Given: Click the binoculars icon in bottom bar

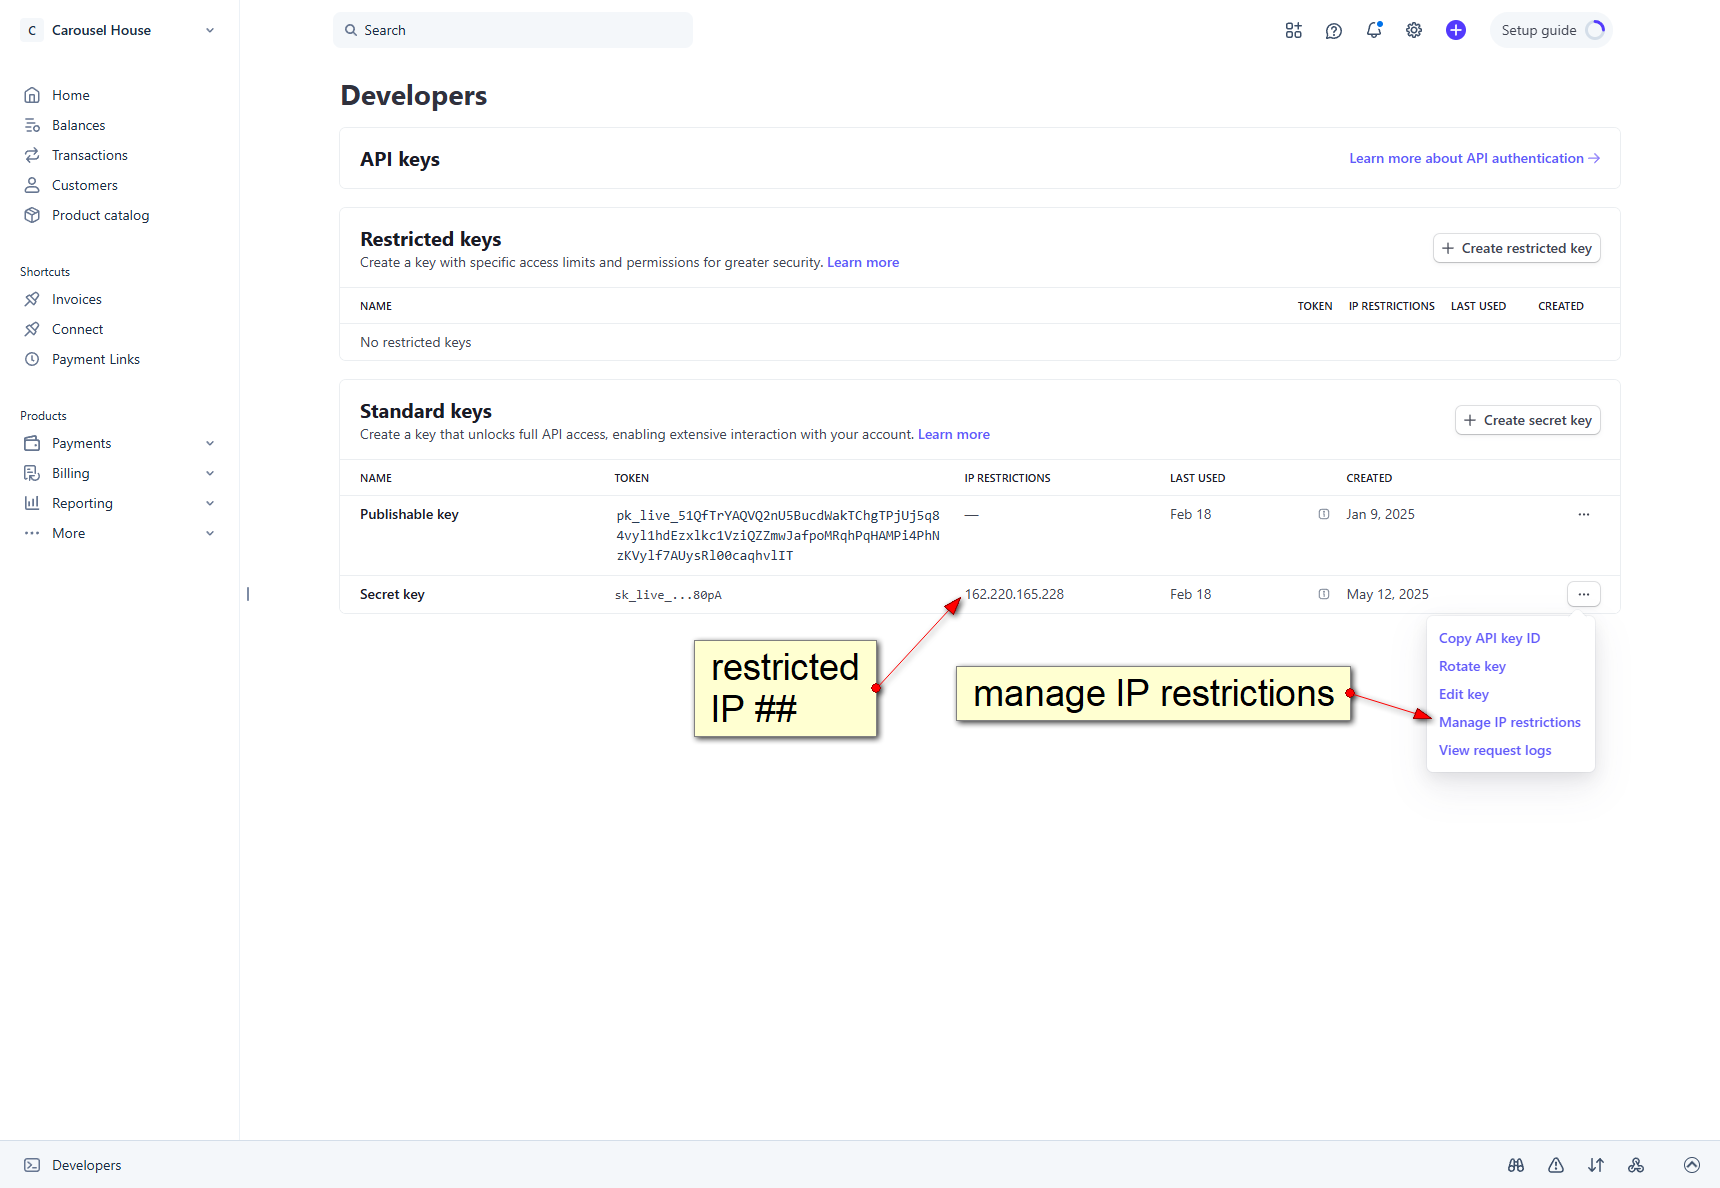Looking at the screenshot, I should pos(1516,1165).
